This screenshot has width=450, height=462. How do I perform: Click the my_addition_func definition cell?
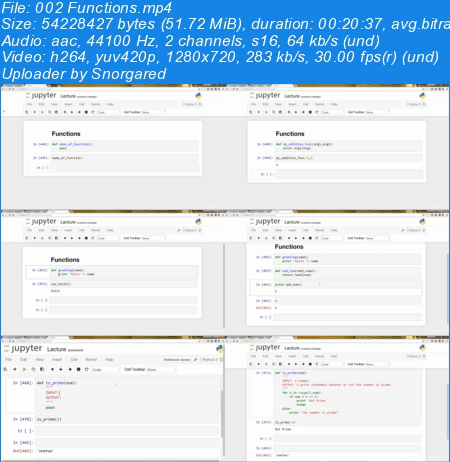coord(348,146)
